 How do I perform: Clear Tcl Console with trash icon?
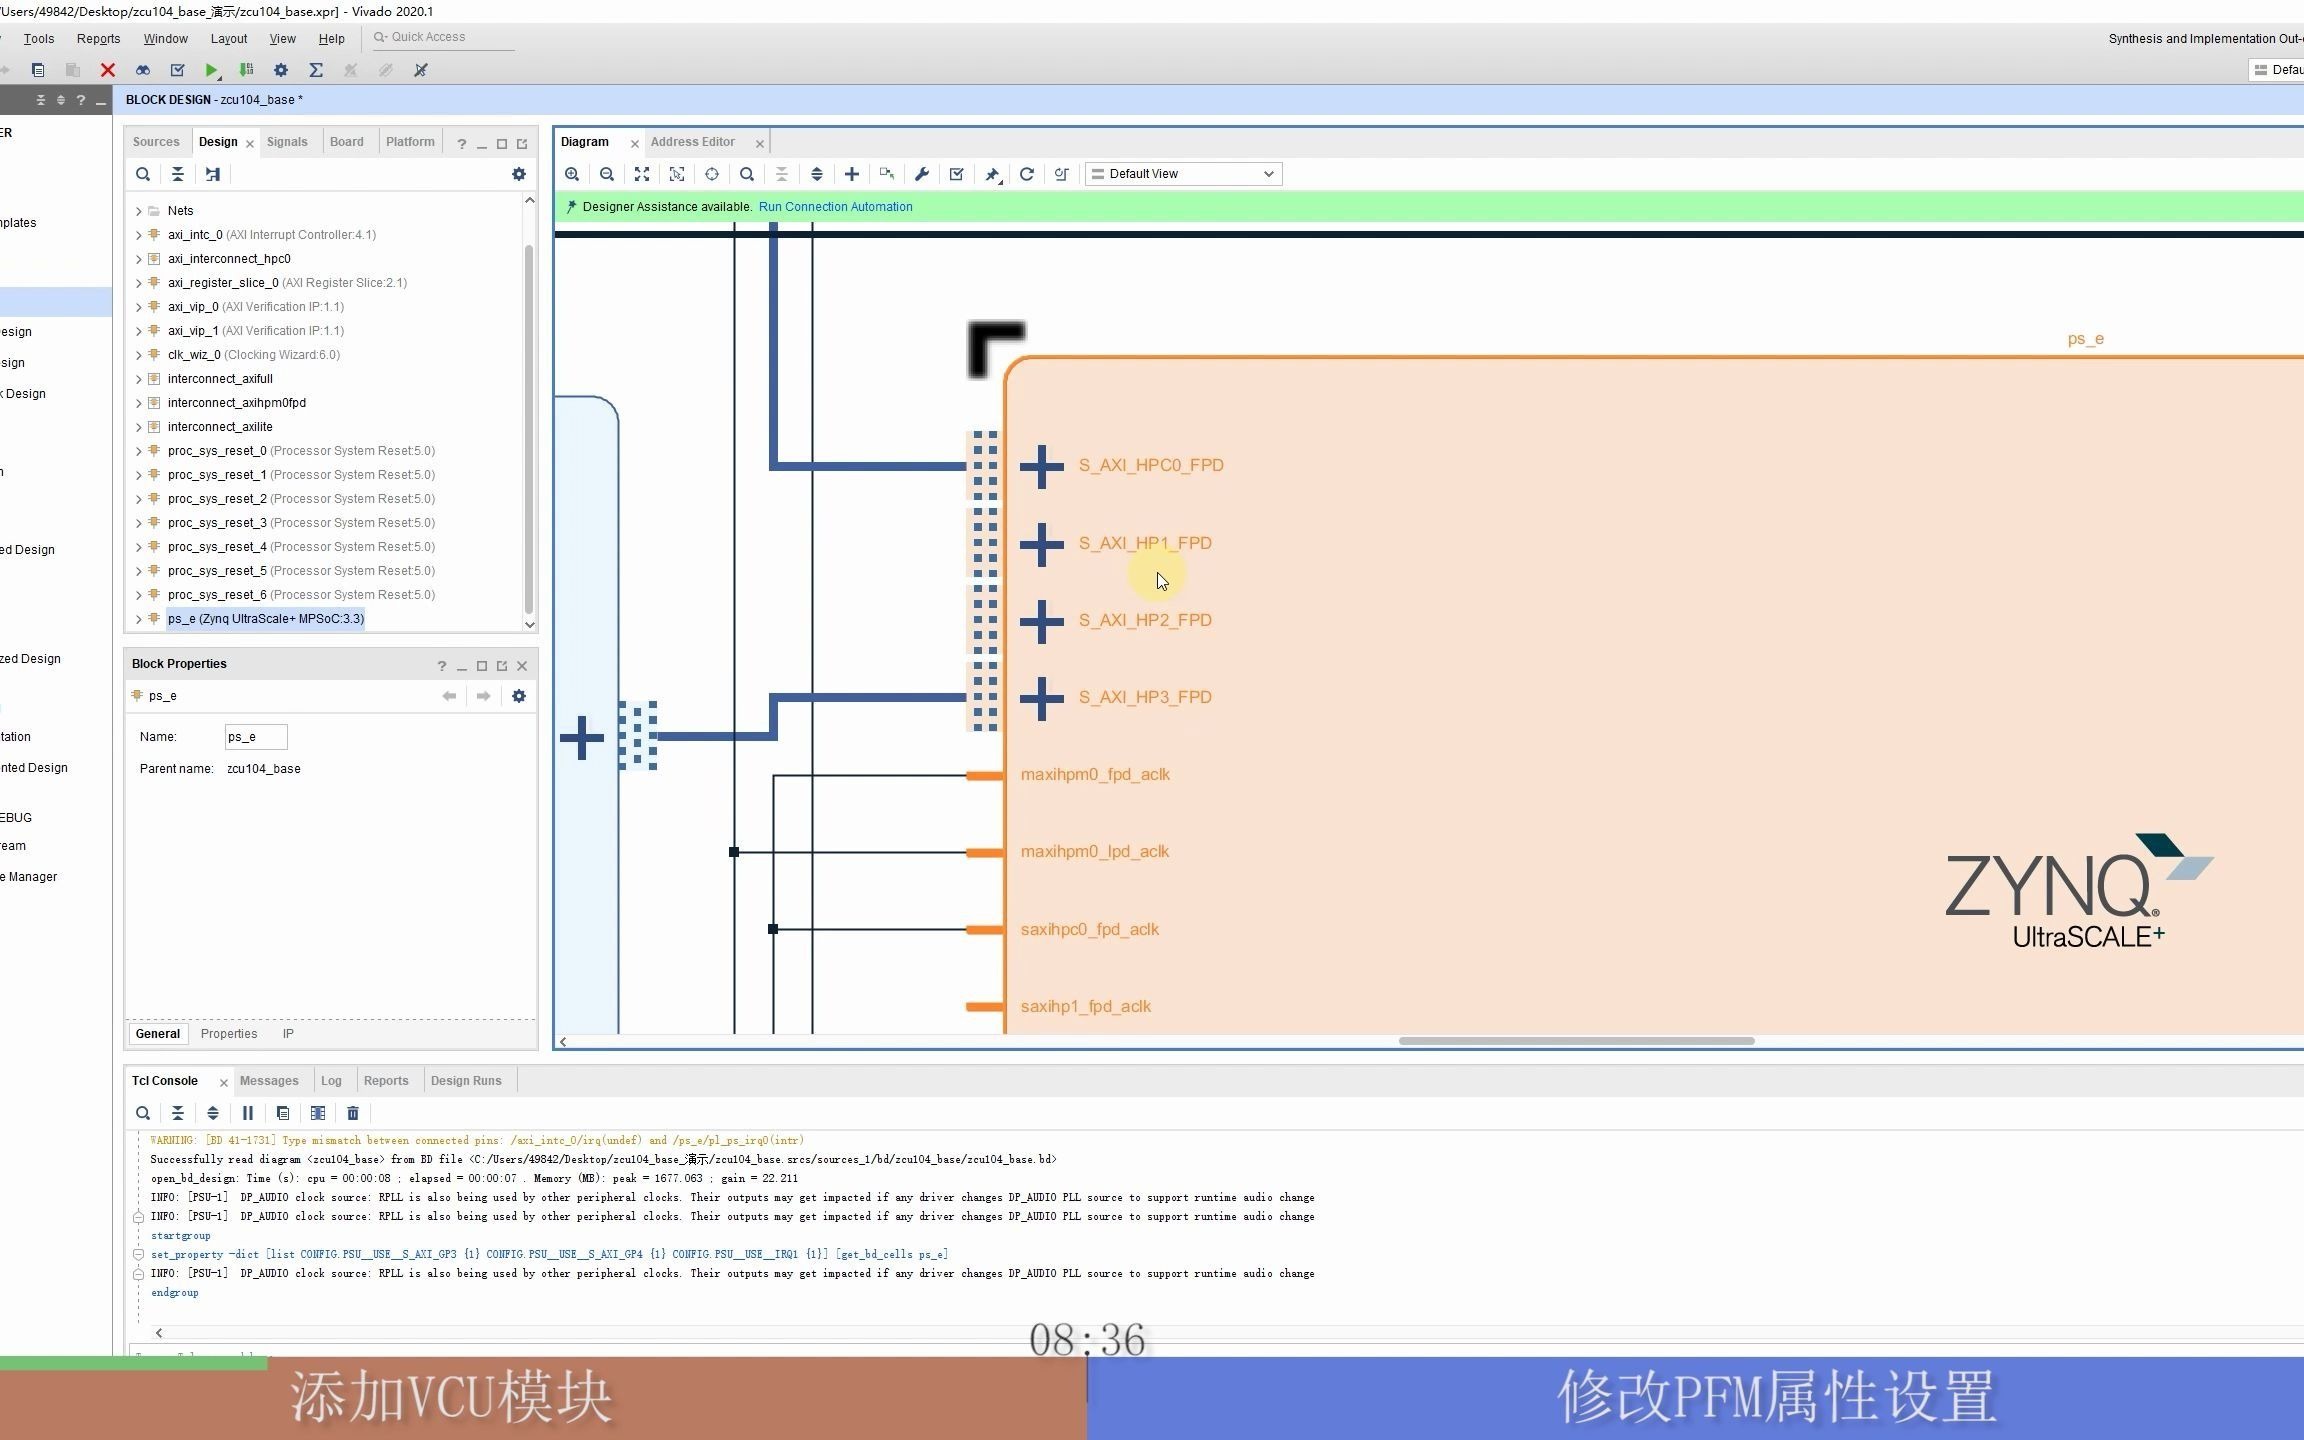353,1113
